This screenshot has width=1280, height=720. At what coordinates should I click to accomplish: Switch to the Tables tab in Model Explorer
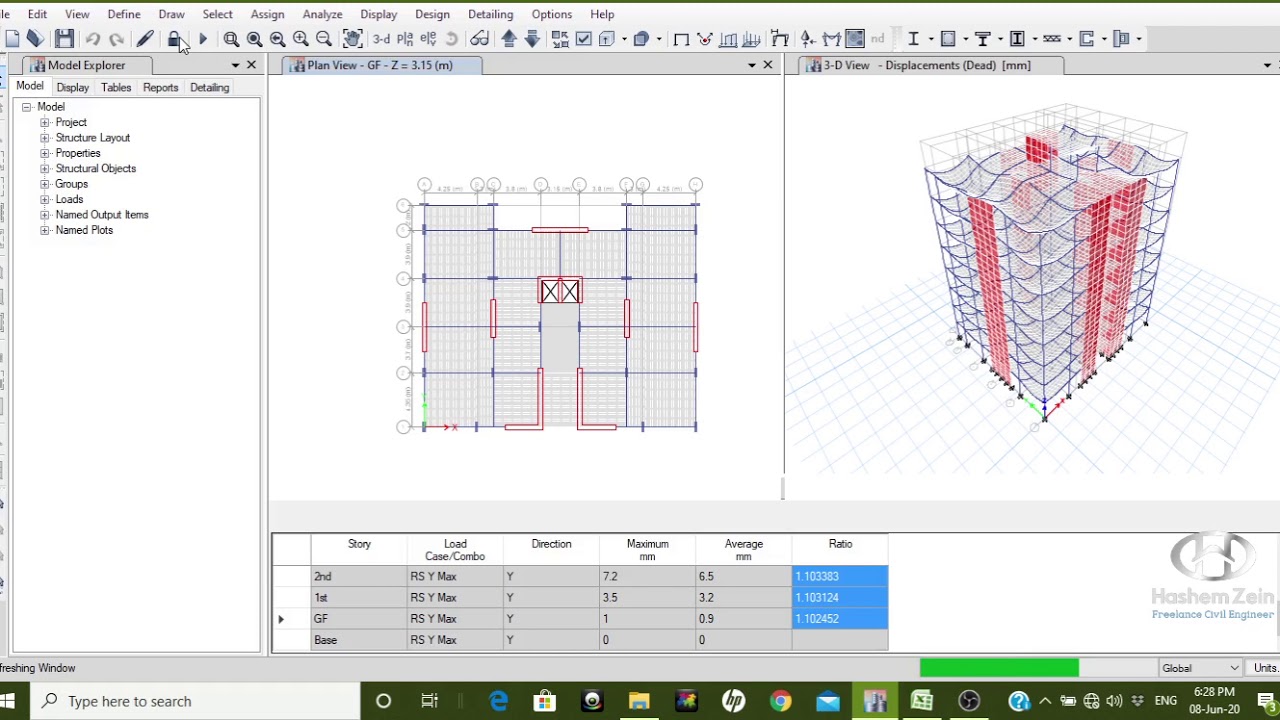coord(116,87)
